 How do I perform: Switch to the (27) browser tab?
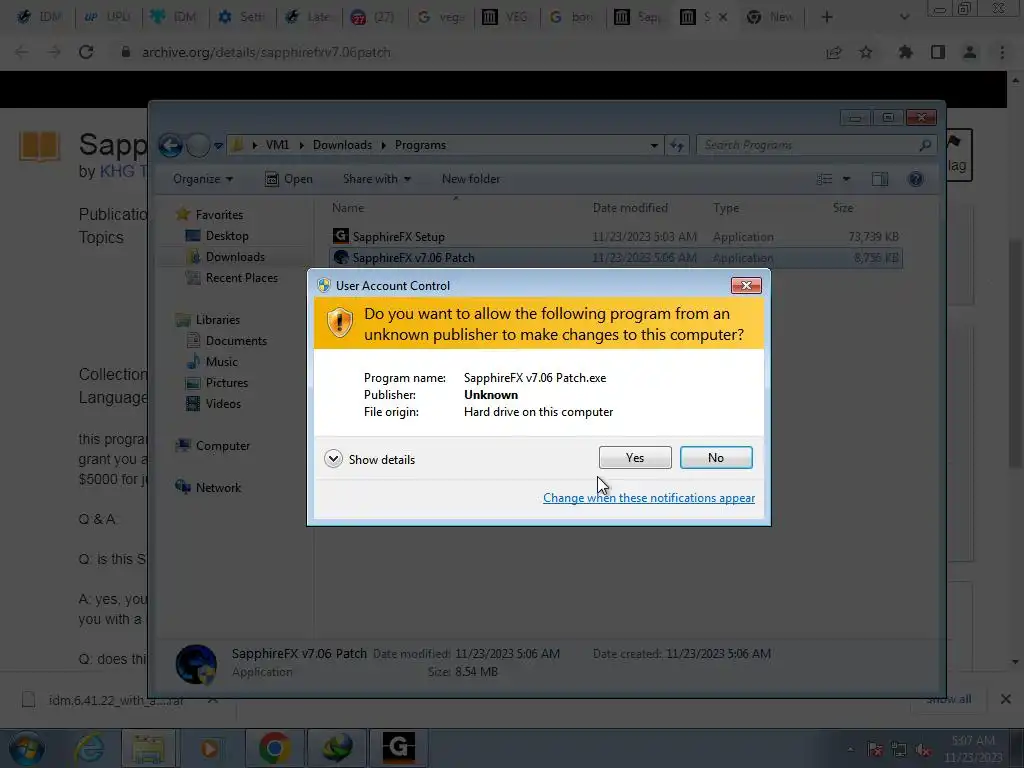[374, 17]
